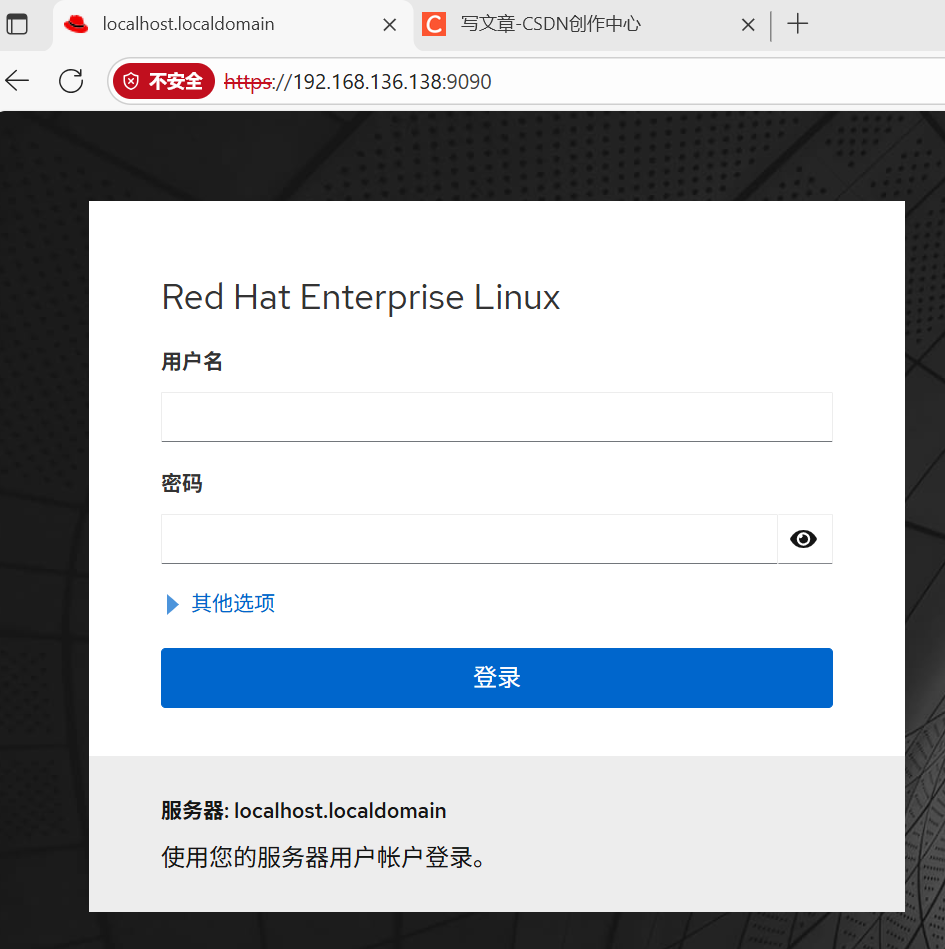Viewport: 945px width, 949px height.
Task: Open the tab actions menu icon
Action: 17,24
